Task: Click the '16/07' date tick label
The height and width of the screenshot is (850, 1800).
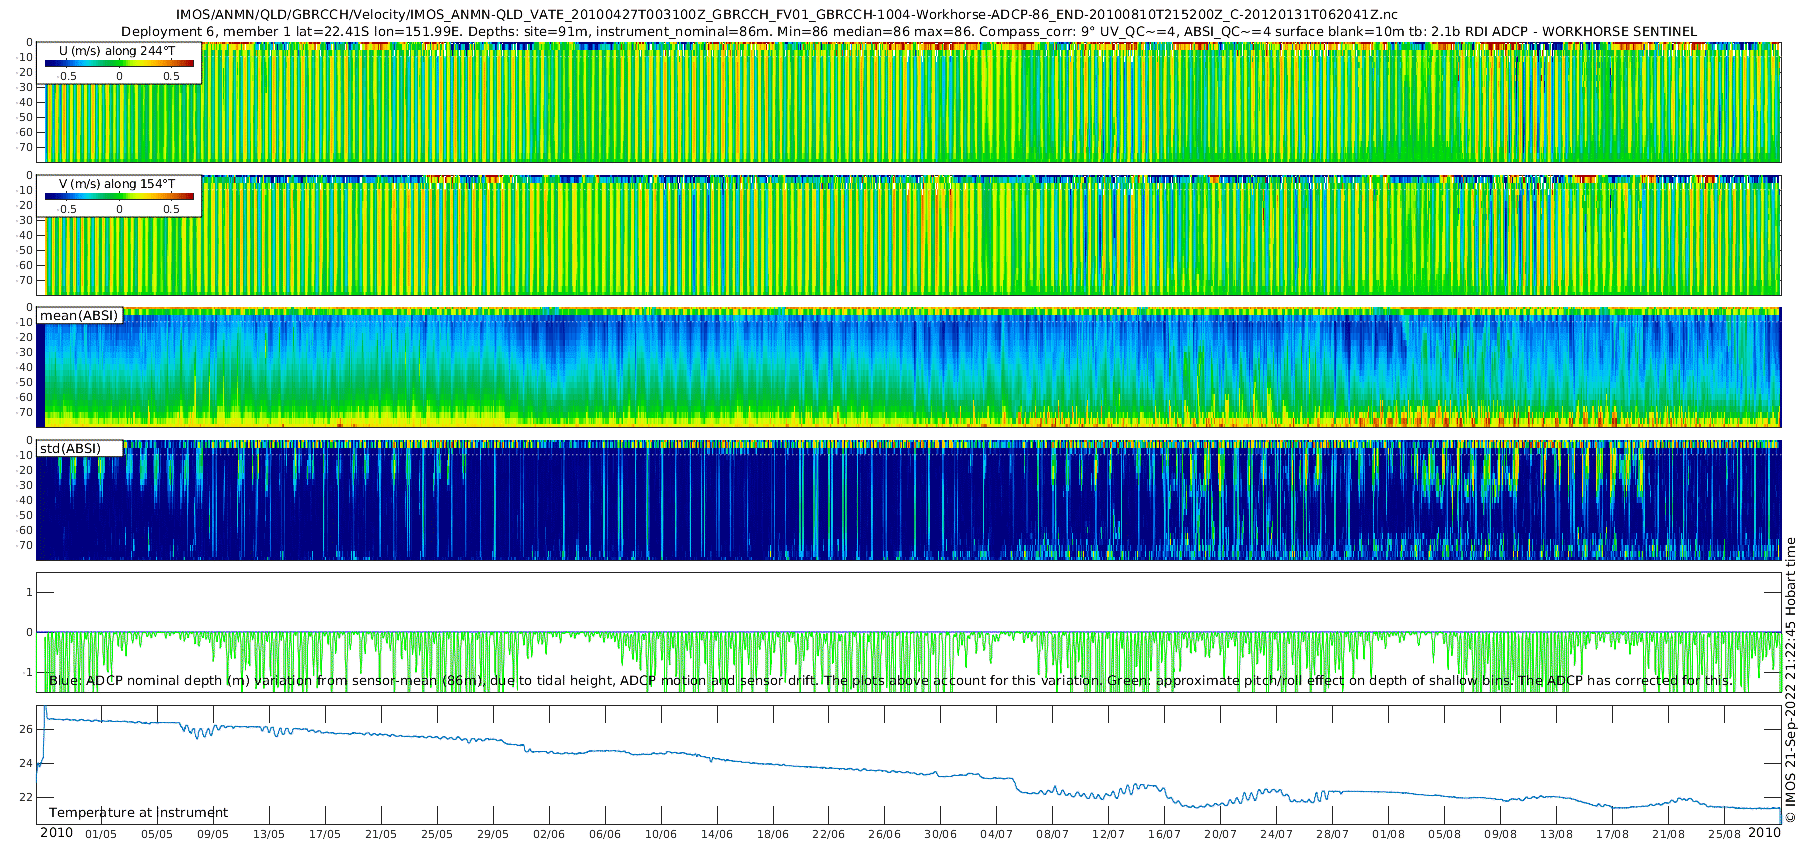Action: click(x=1165, y=834)
